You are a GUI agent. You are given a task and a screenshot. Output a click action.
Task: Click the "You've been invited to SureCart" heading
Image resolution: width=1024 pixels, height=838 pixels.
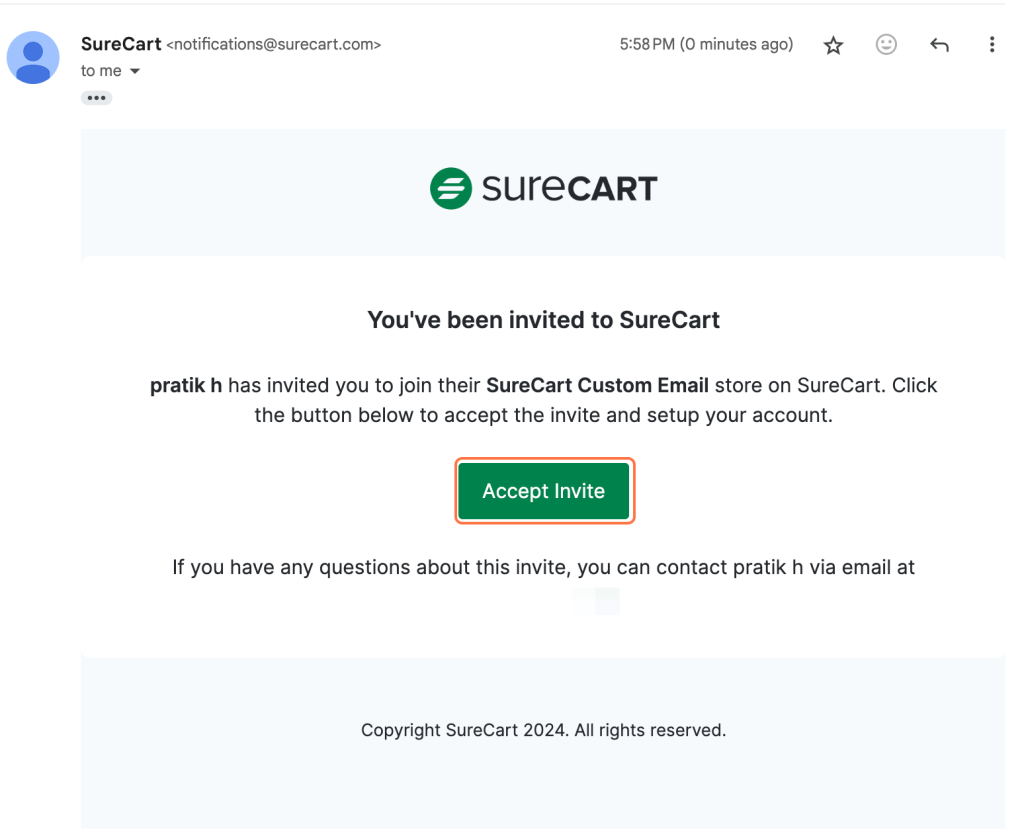tap(543, 320)
